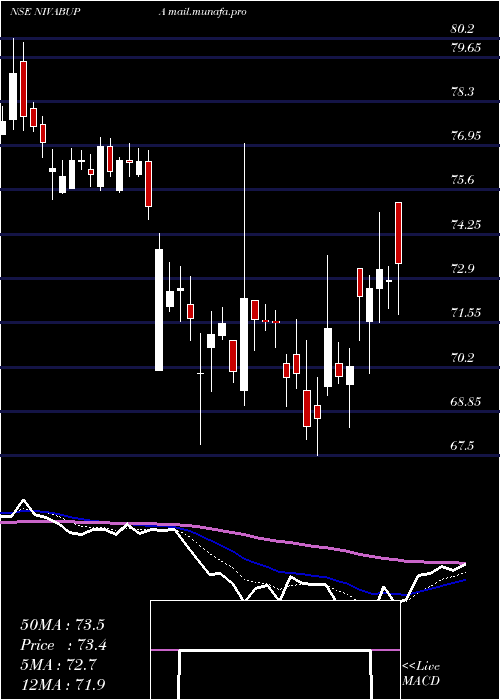Click the 12MA : 71.9 readout
The height and width of the screenshot is (700, 500).
(x=62, y=684)
